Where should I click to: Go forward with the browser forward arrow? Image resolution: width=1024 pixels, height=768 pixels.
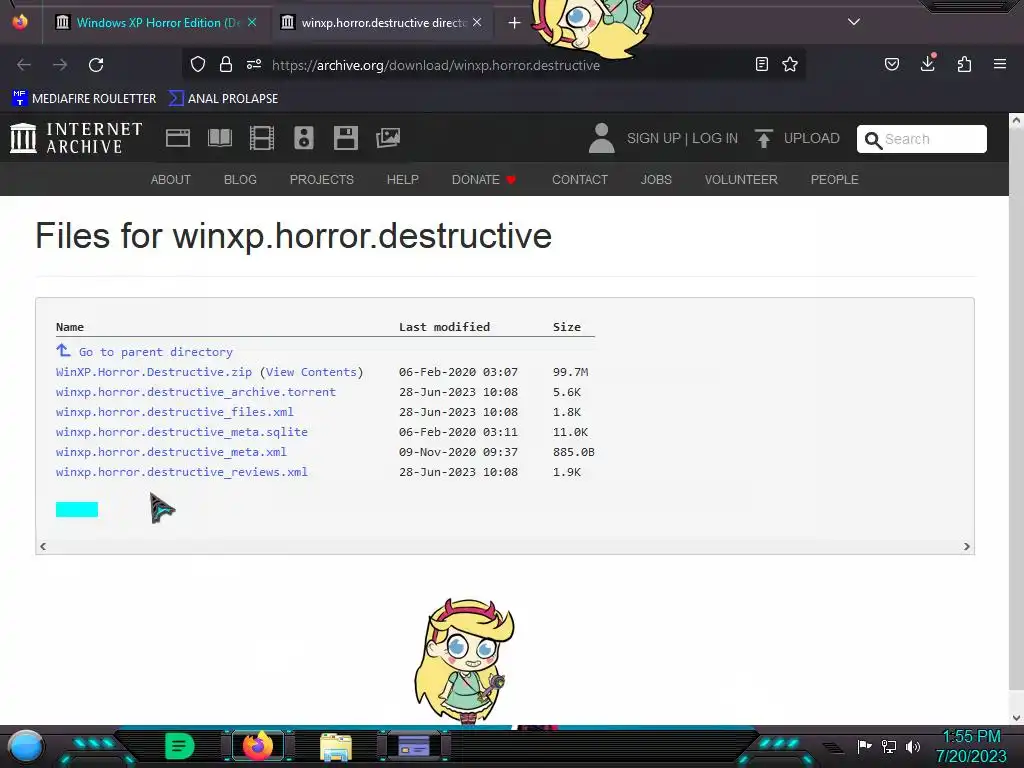click(60, 65)
